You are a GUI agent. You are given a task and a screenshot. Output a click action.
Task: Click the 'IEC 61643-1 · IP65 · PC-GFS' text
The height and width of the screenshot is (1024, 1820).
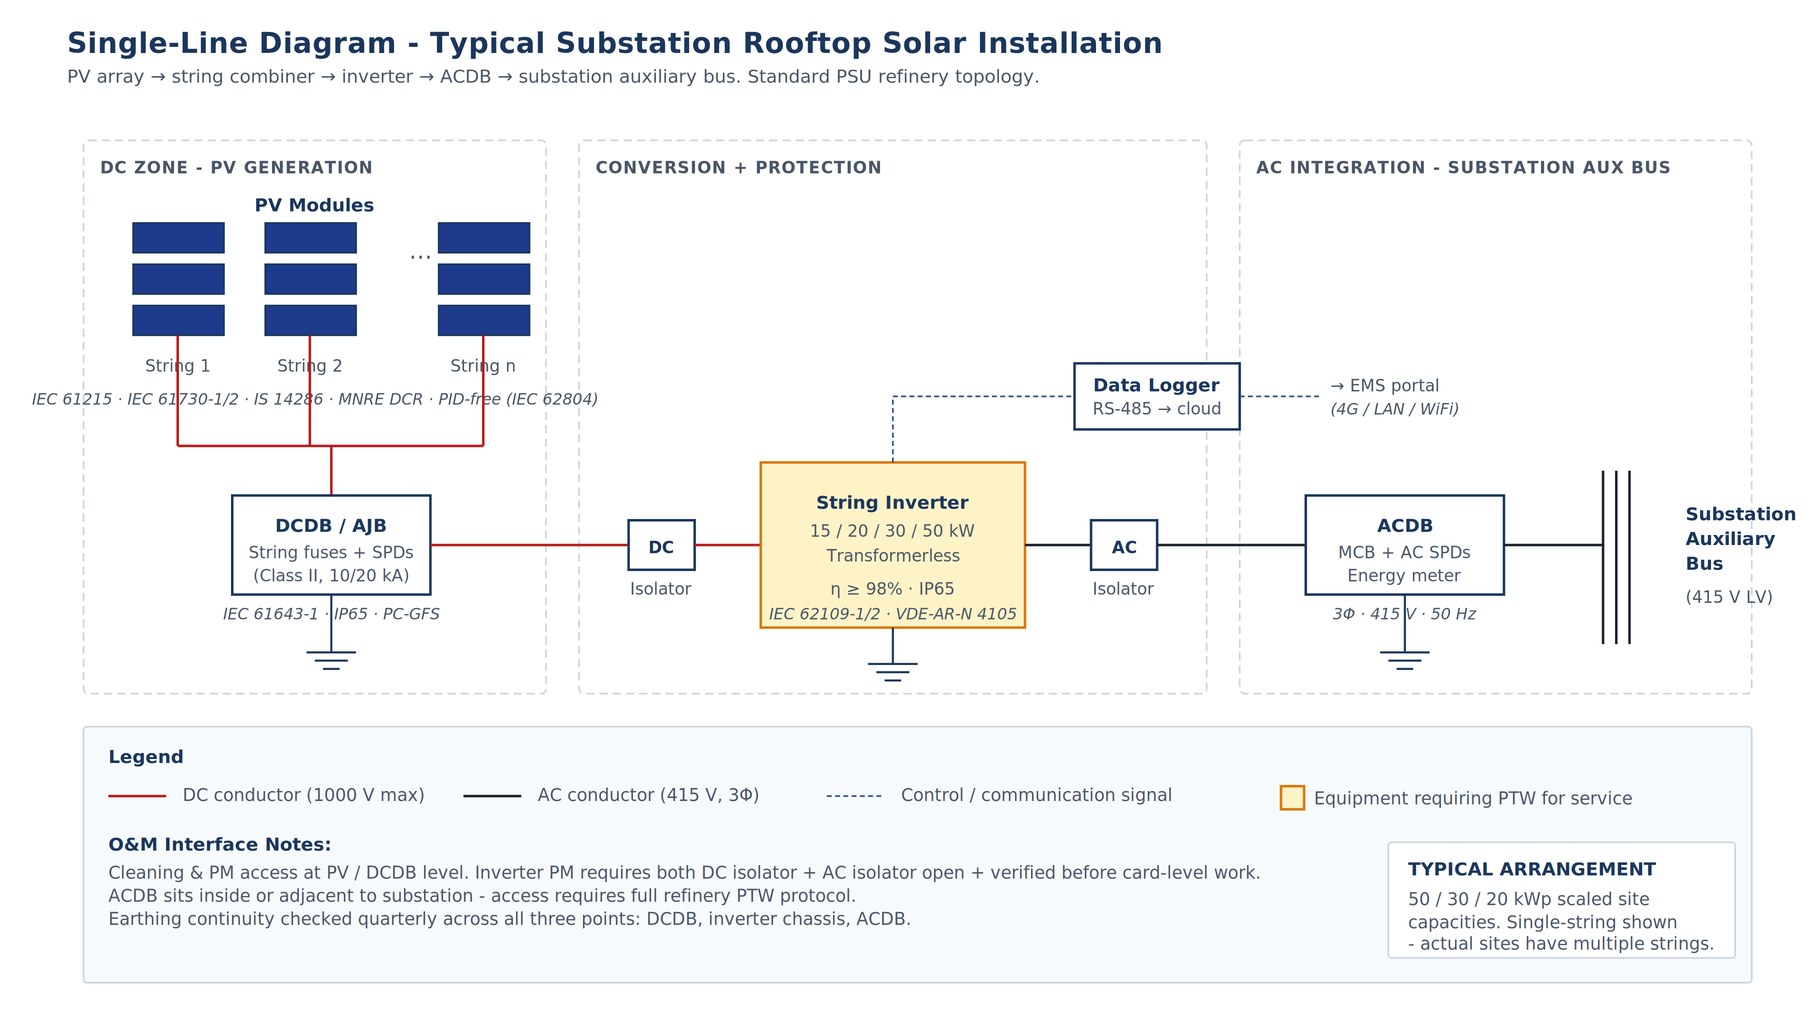point(331,614)
